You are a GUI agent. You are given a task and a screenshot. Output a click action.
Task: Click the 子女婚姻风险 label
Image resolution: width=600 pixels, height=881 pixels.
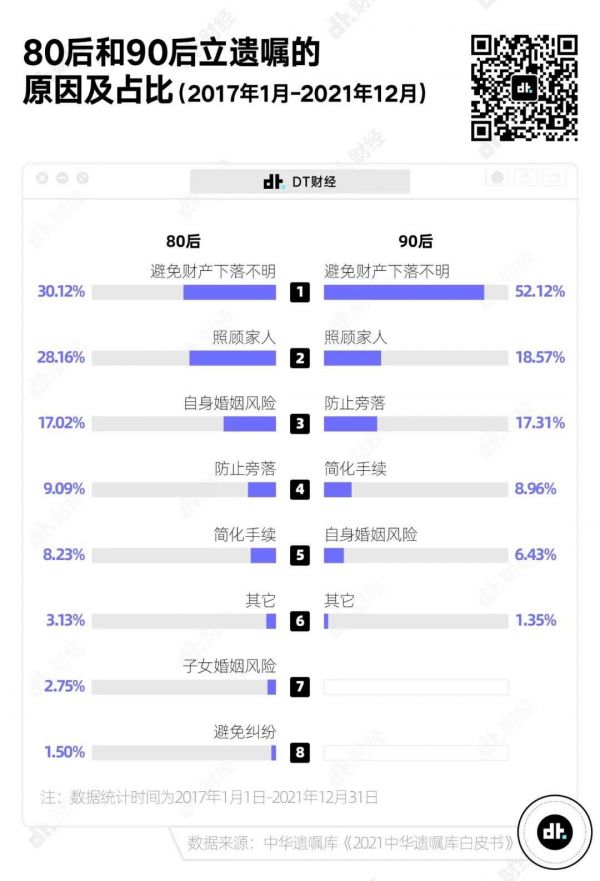[229, 666]
